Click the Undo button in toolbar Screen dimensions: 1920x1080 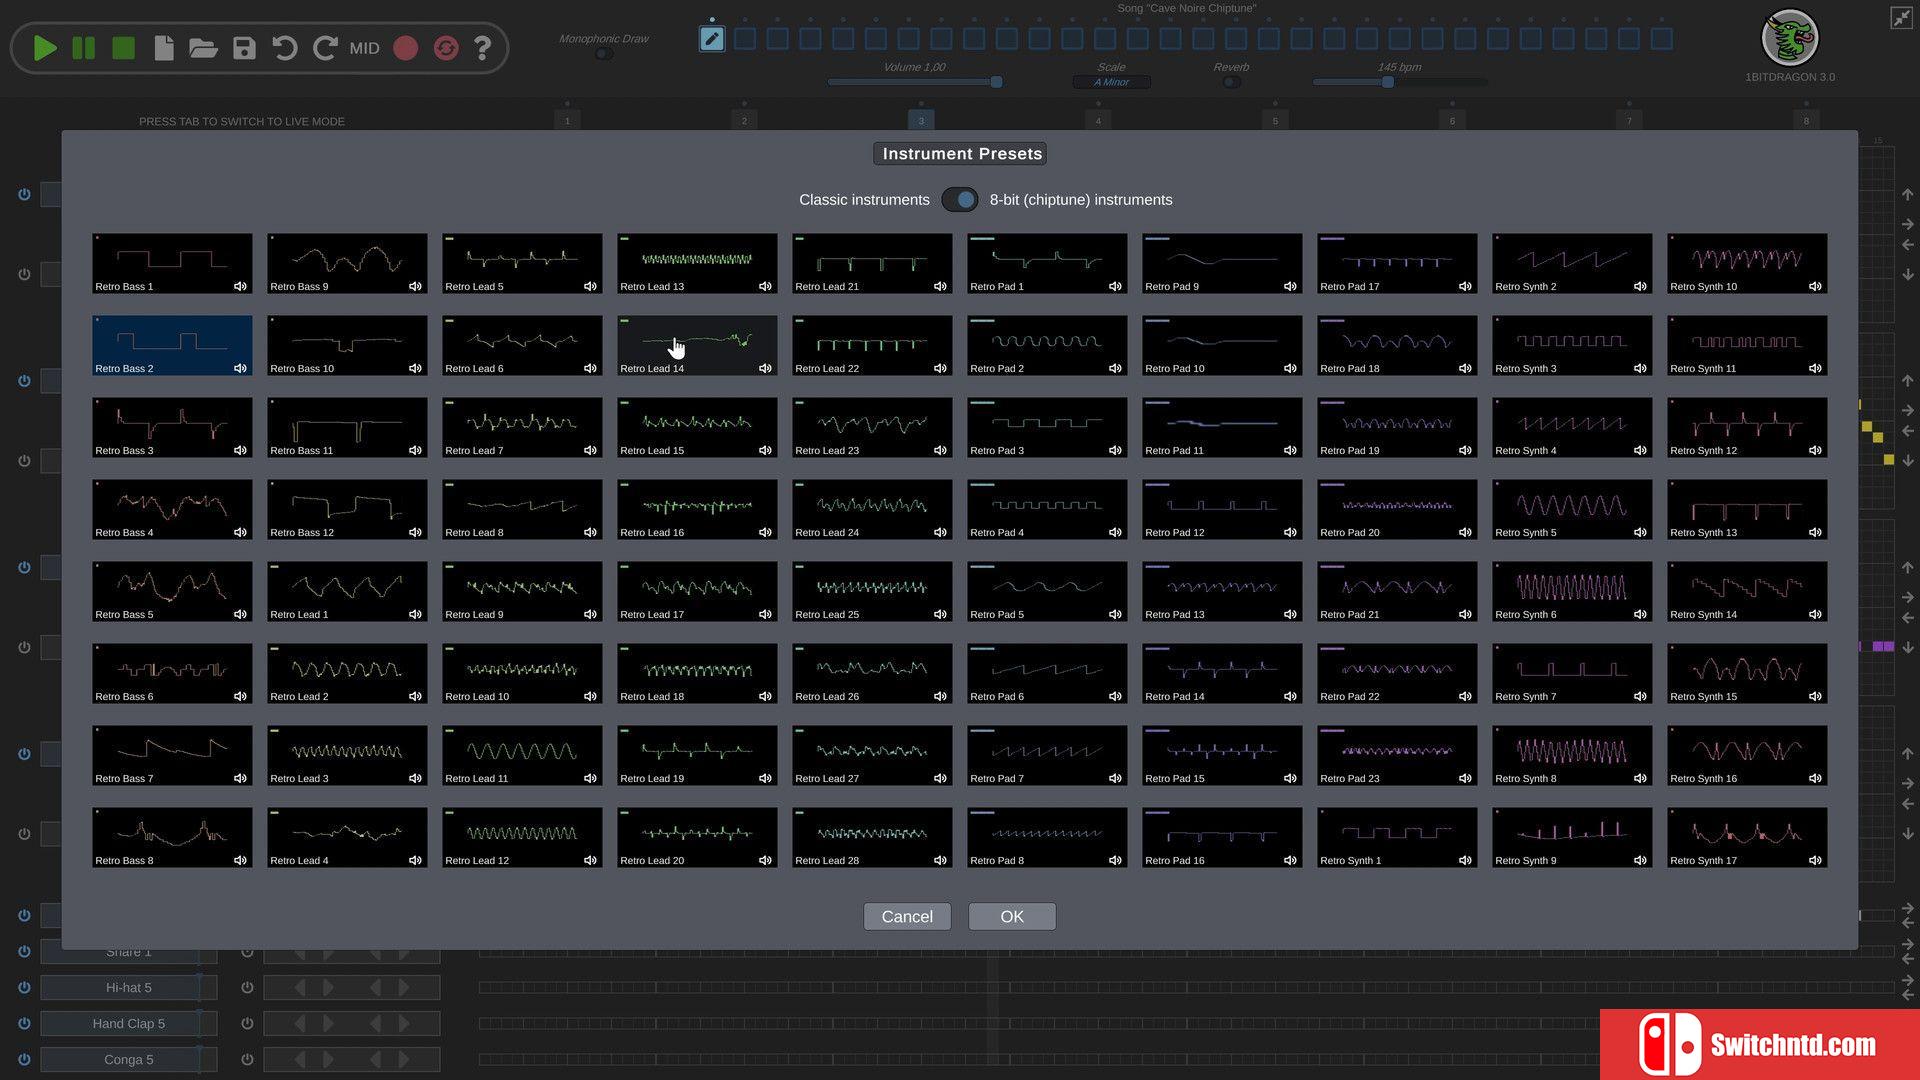pyautogui.click(x=285, y=47)
